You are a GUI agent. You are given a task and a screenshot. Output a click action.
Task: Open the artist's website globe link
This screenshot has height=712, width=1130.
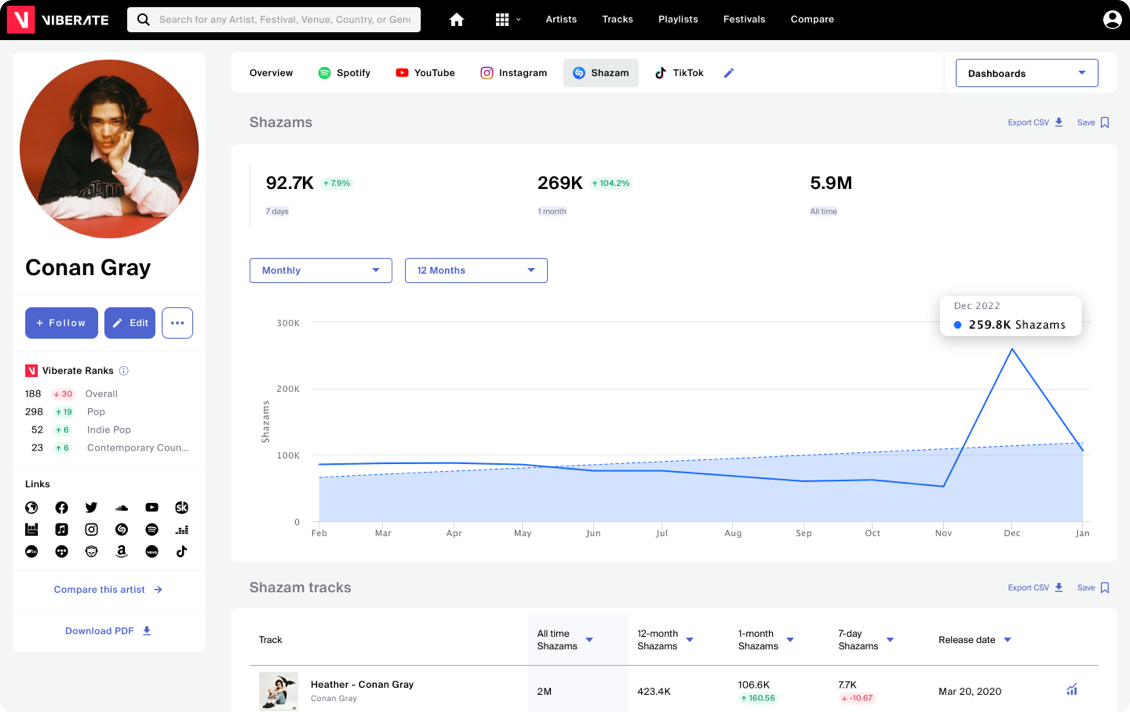pos(32,507)
